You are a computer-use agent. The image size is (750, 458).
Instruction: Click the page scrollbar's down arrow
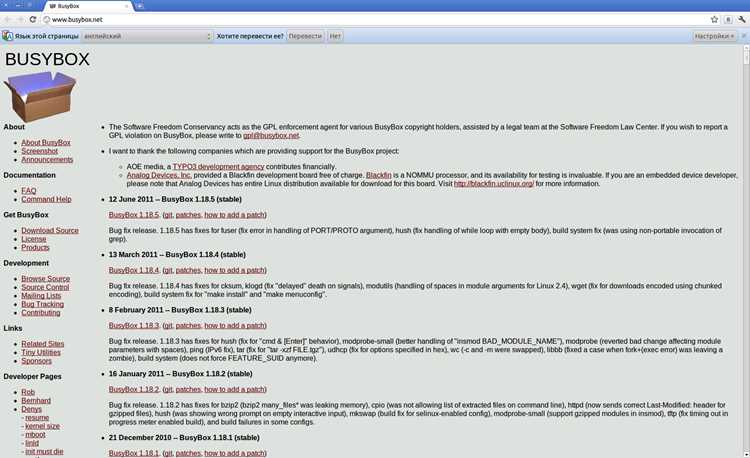[x=746, y=454]
